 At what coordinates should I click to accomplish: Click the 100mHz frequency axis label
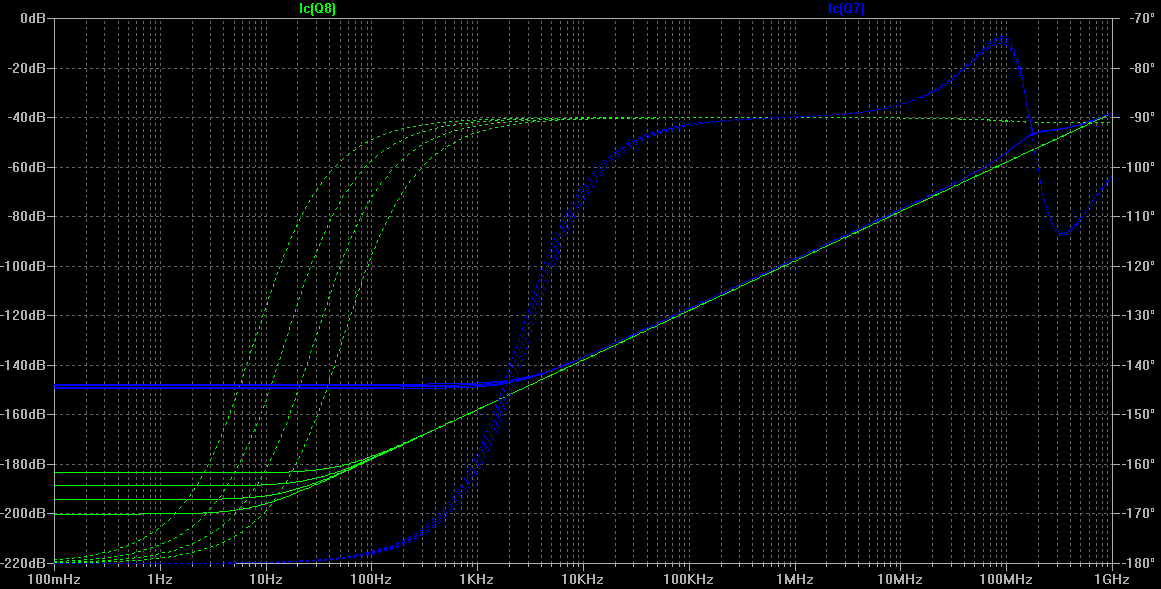pos(54,579)
